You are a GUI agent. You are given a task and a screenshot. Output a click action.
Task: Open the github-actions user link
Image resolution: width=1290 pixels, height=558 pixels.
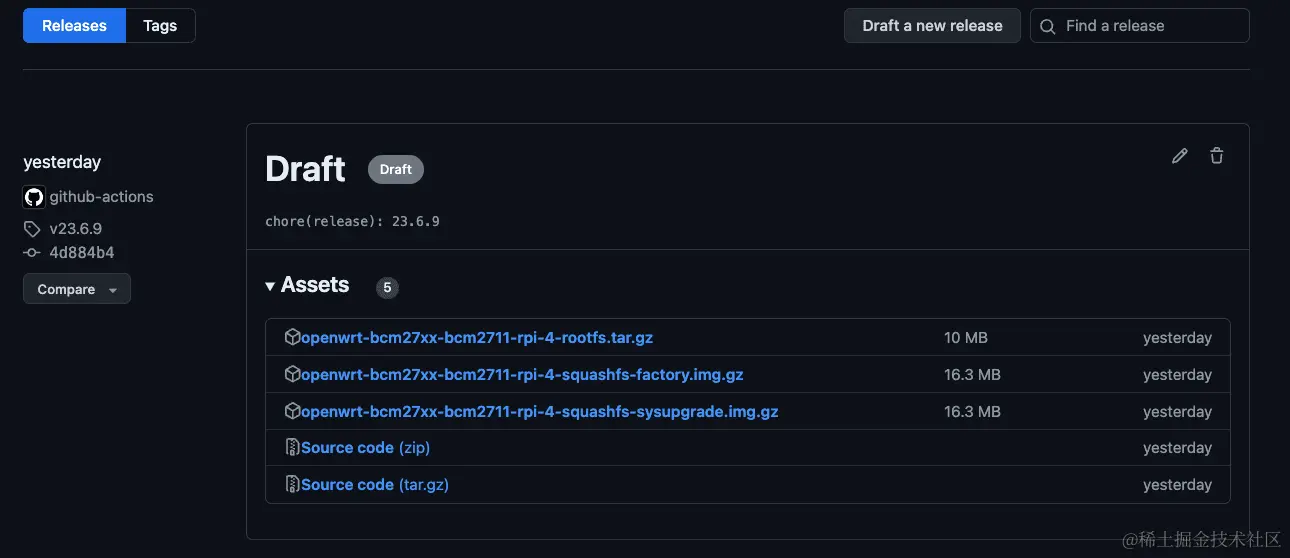102,197
